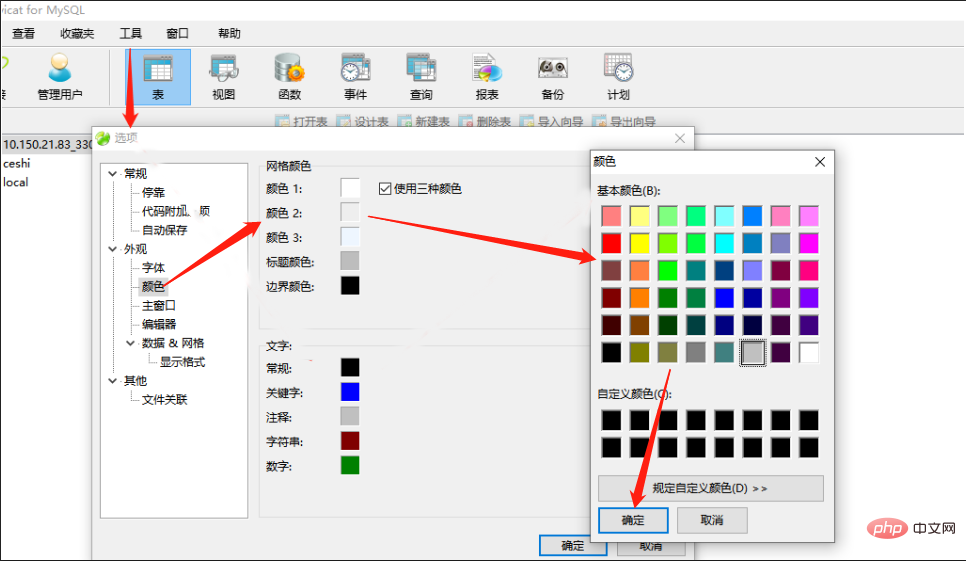Select 编辑器 in the options tree
This screenshot has width=966, height=561.
[x=159, y=324]
